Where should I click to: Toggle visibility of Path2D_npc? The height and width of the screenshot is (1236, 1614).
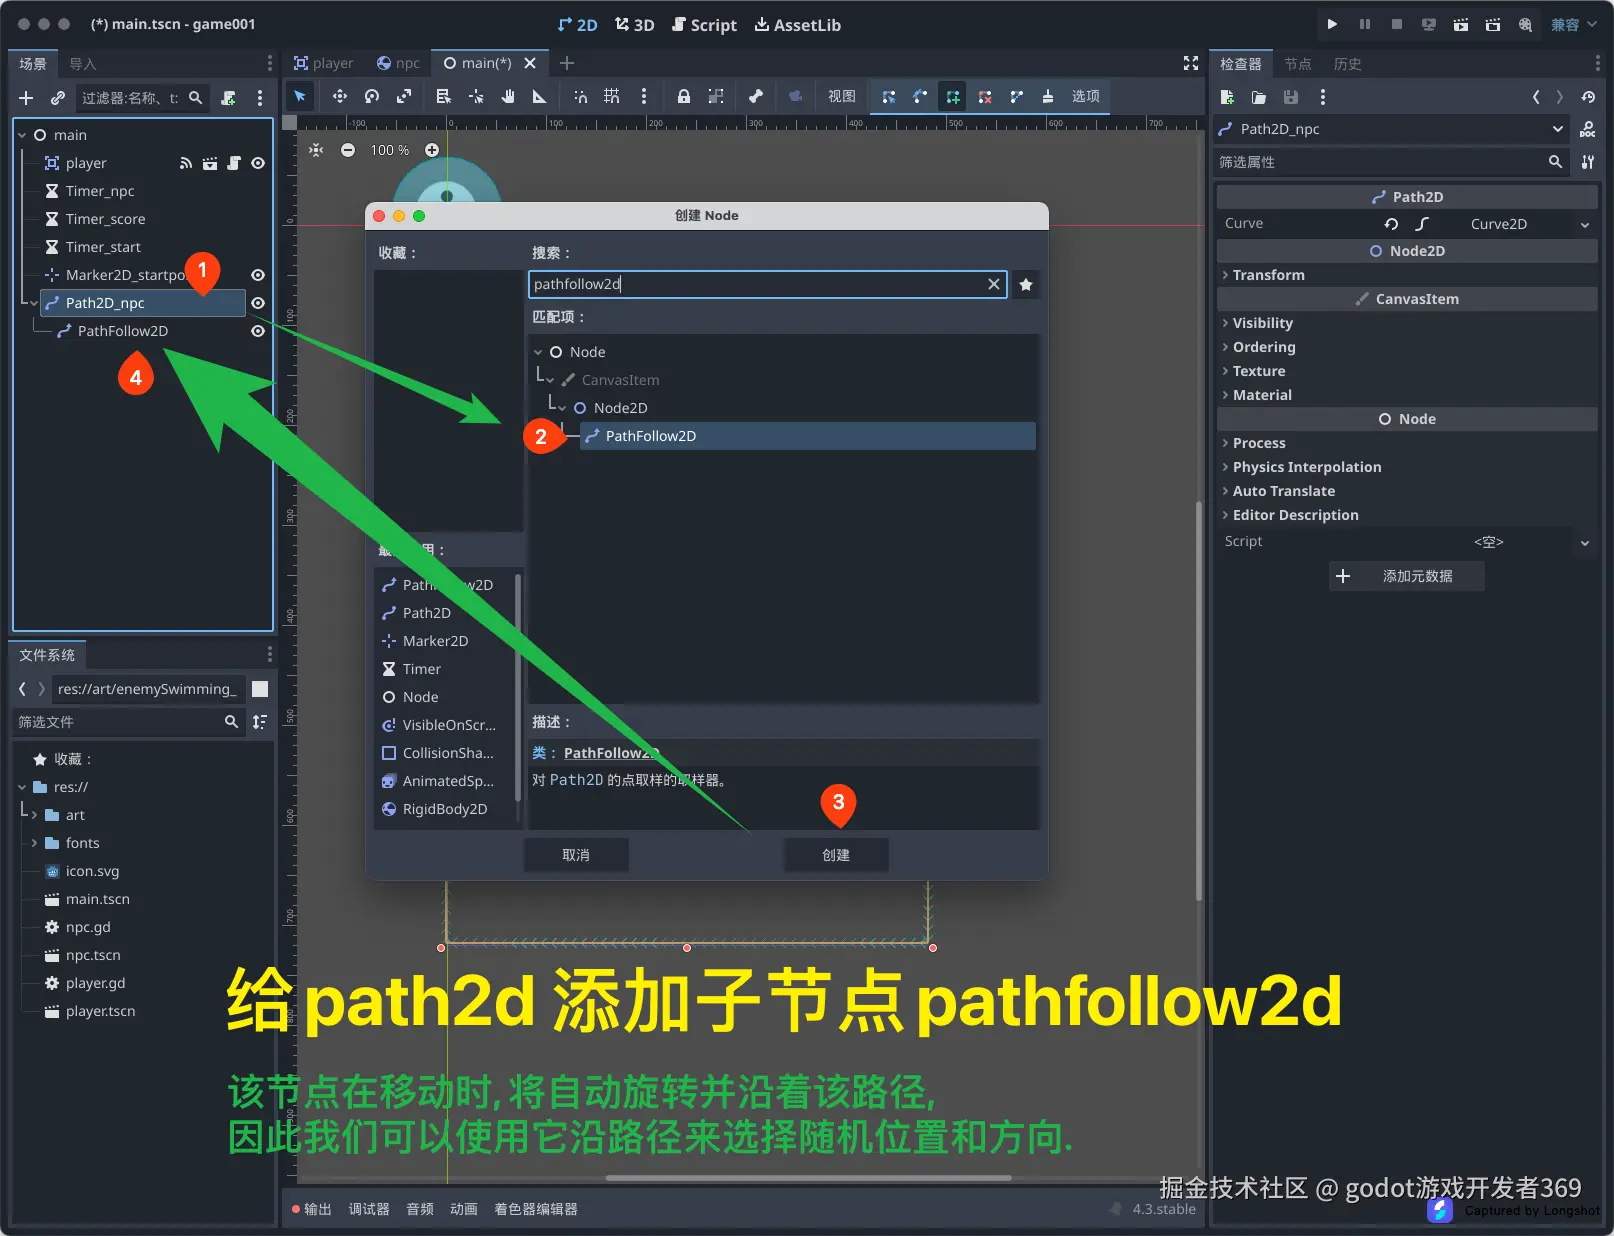point(258,303)
